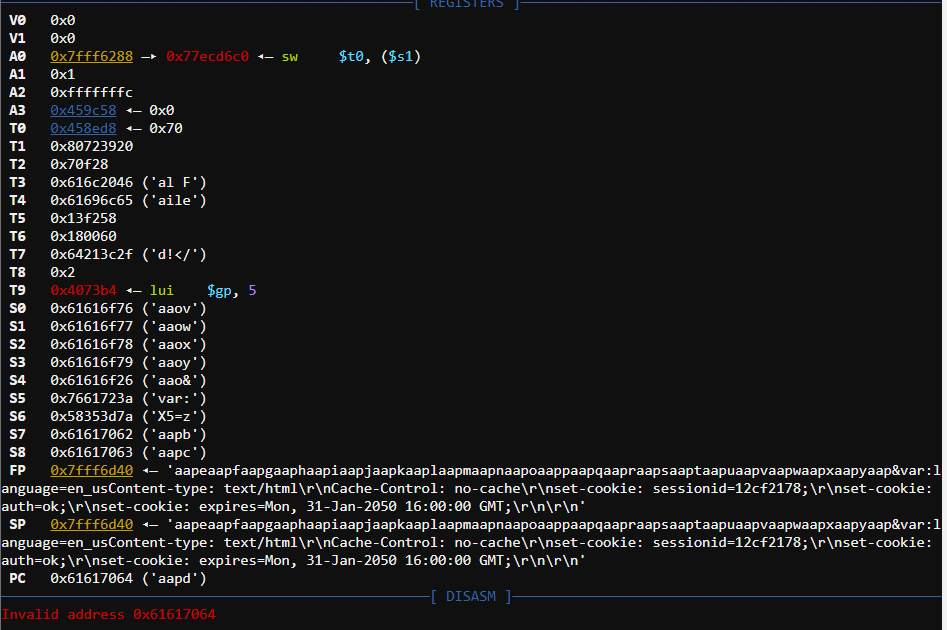Click the T9 value 0x4073b4
This screenshot has width=947, height=630.
point(83,291)
